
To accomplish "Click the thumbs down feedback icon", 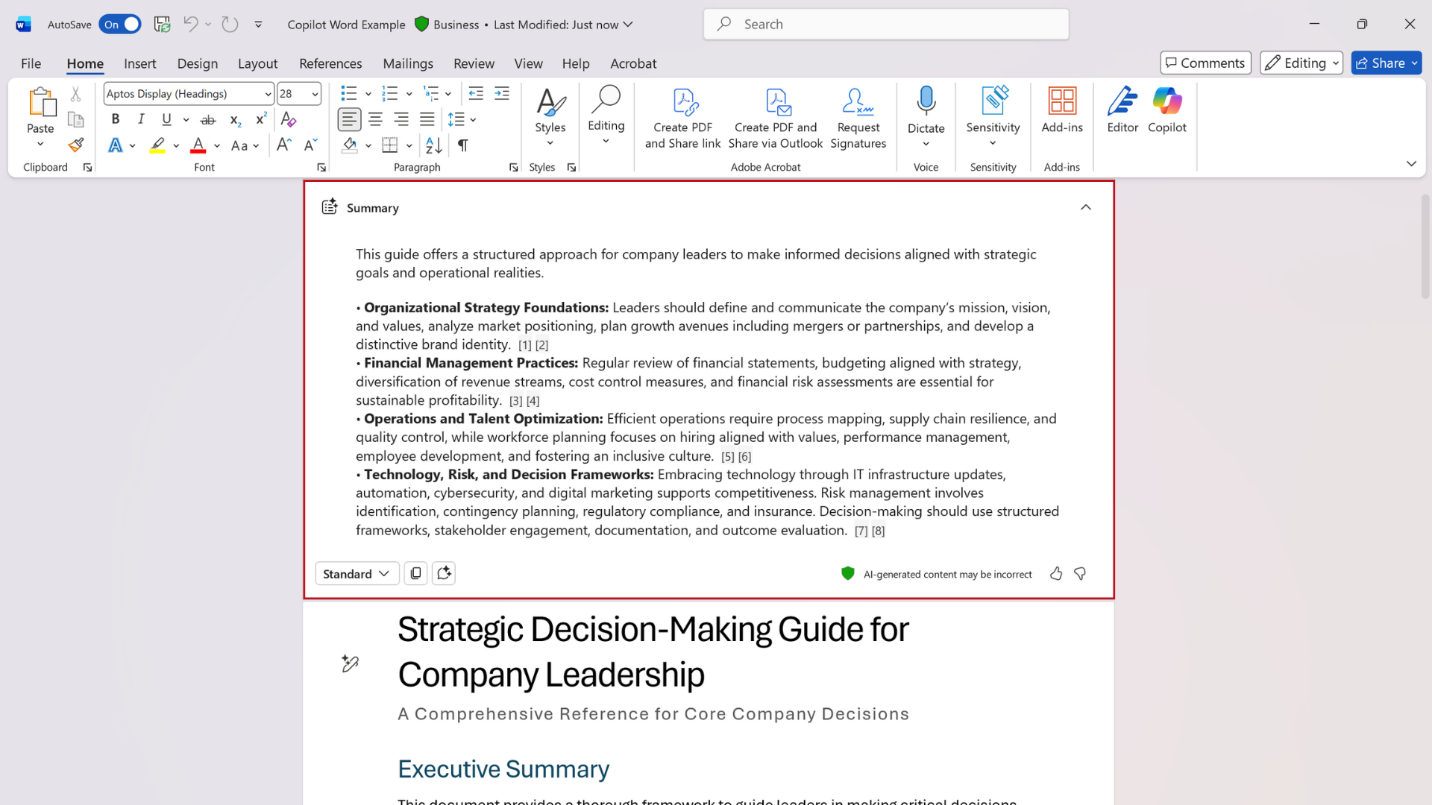I will point(1080,573).
